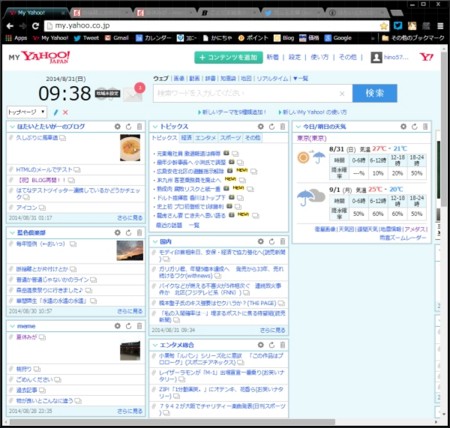Open the トップページ page selector dropdown
Image resolution: width=450 pixels, height=428 pixels.
pyautogui.click(x=27, y=112)
